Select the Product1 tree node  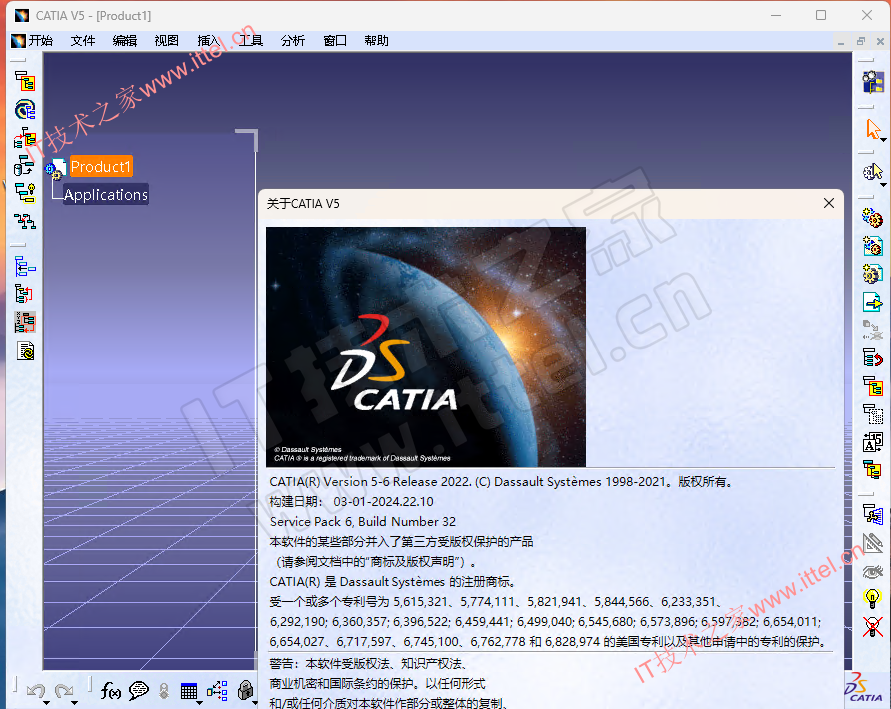point(101,166)
